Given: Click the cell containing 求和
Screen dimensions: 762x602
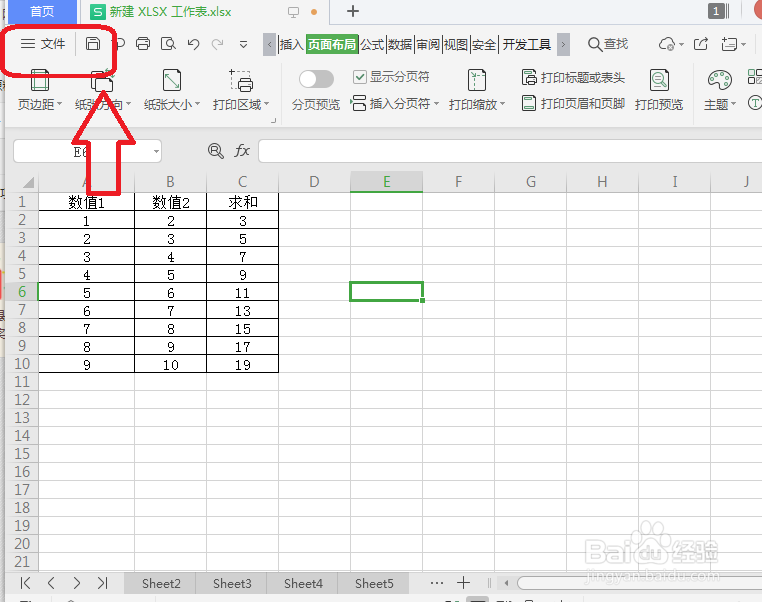Looking at the screenshot, I should 242,202.
